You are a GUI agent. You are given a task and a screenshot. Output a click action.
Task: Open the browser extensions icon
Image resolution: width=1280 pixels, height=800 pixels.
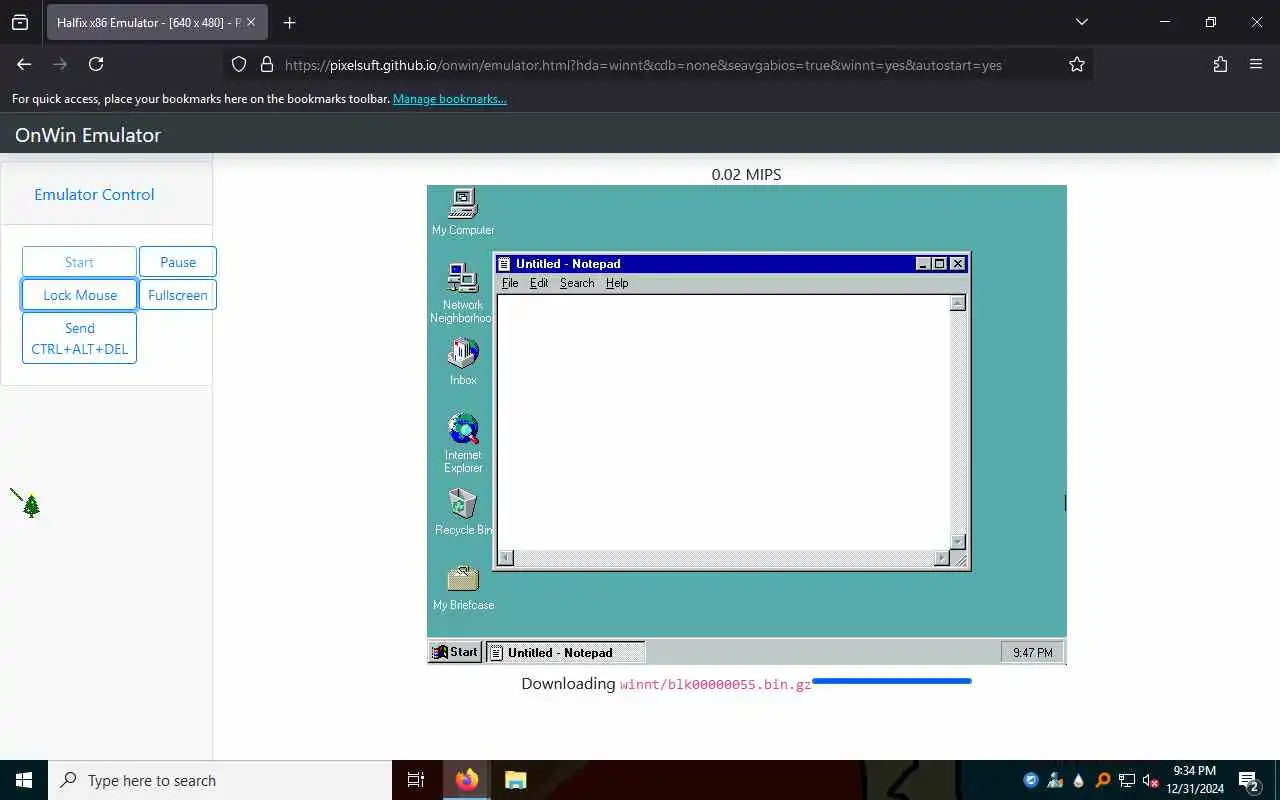coord(1220,64)
